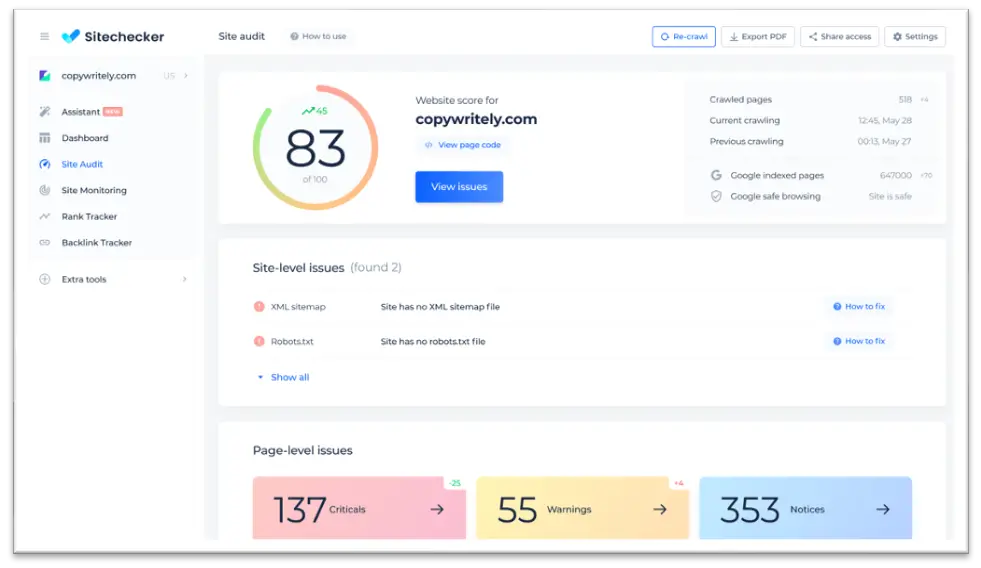Click the Google indexed pages value 647000
This screenshot has height=568, width=981.
tap(895, 175)
